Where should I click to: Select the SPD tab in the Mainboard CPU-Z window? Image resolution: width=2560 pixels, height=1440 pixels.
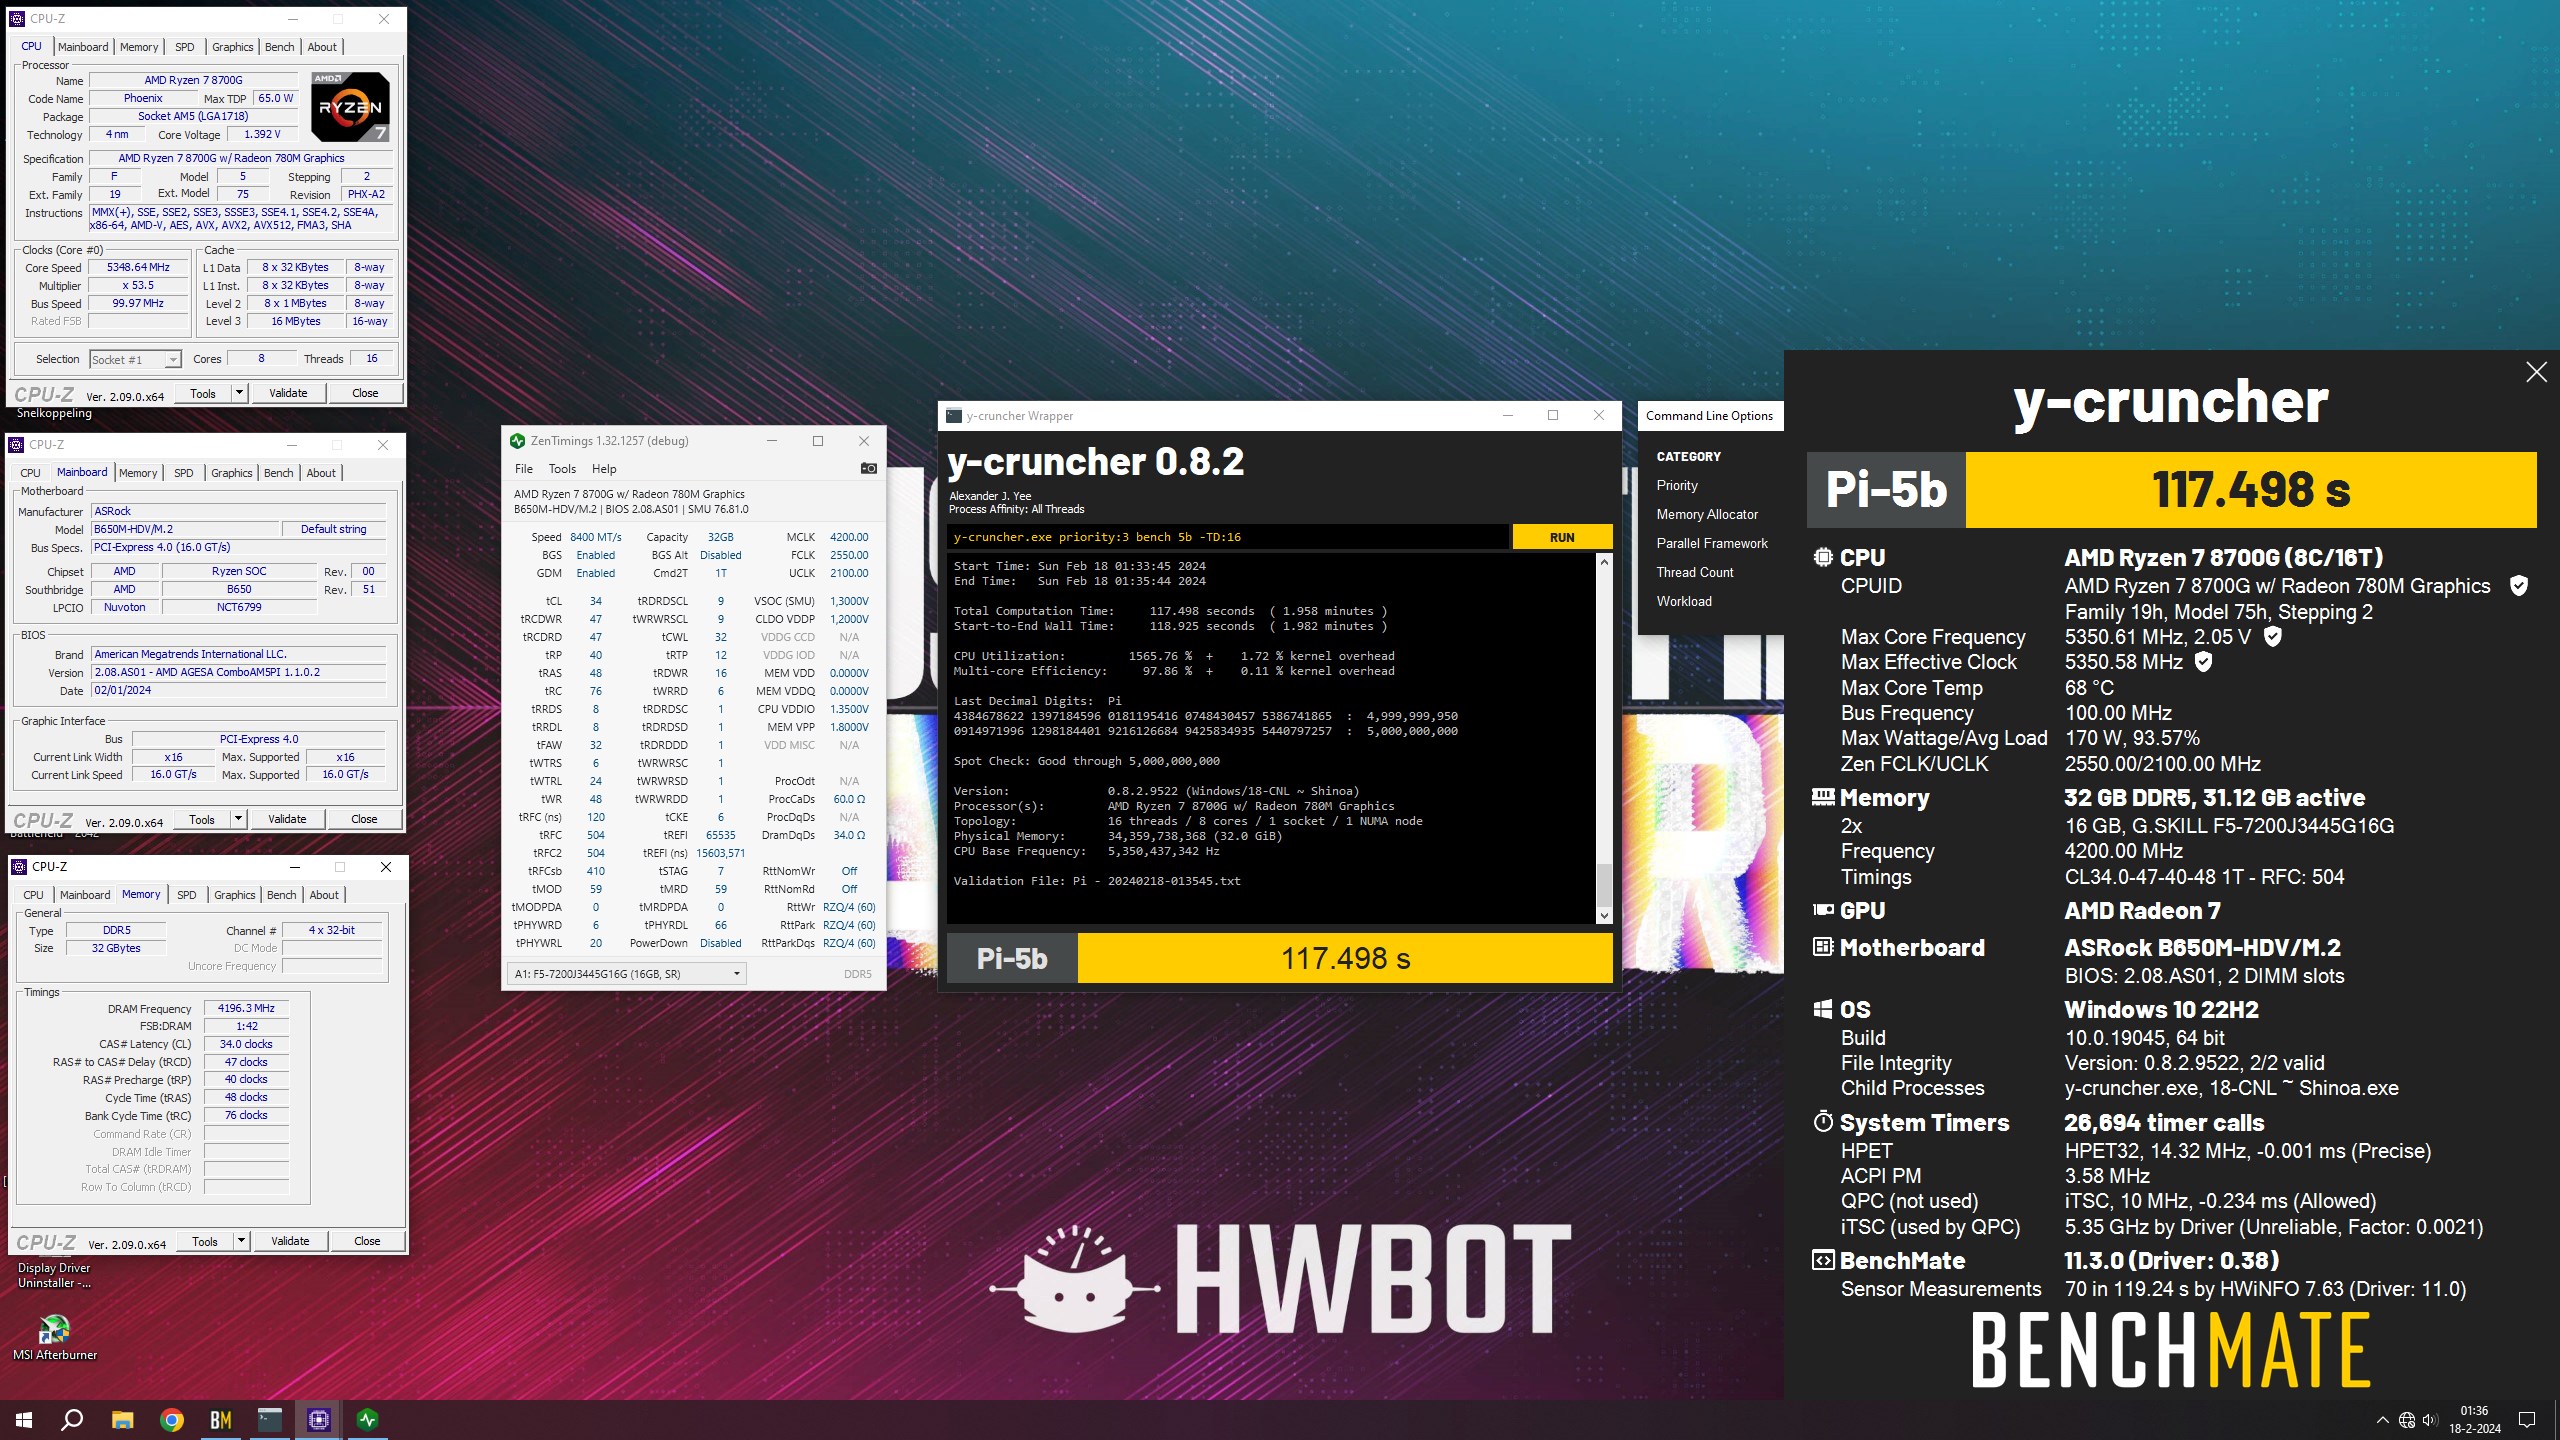(x=184, y=473)
